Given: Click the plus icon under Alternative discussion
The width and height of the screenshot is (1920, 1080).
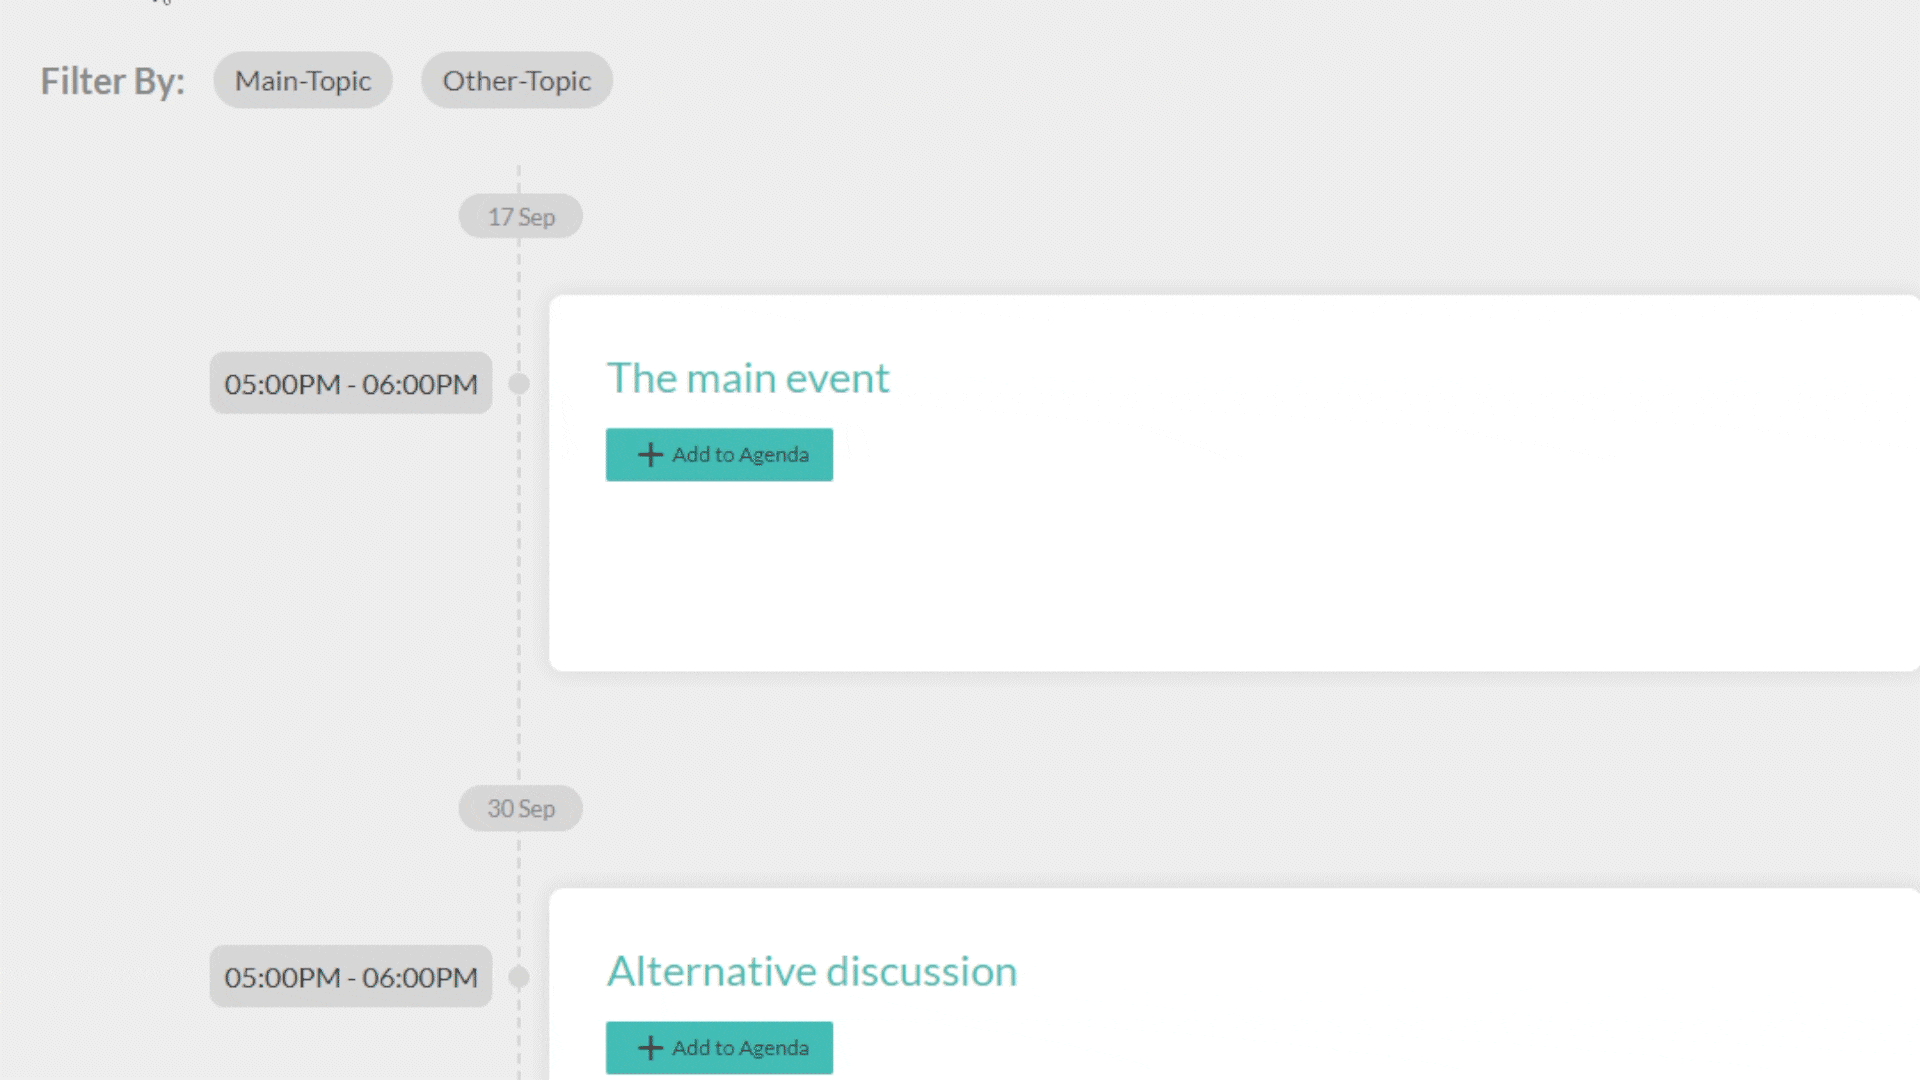Looking at the screenshot, I should [x=651, y=1048].
